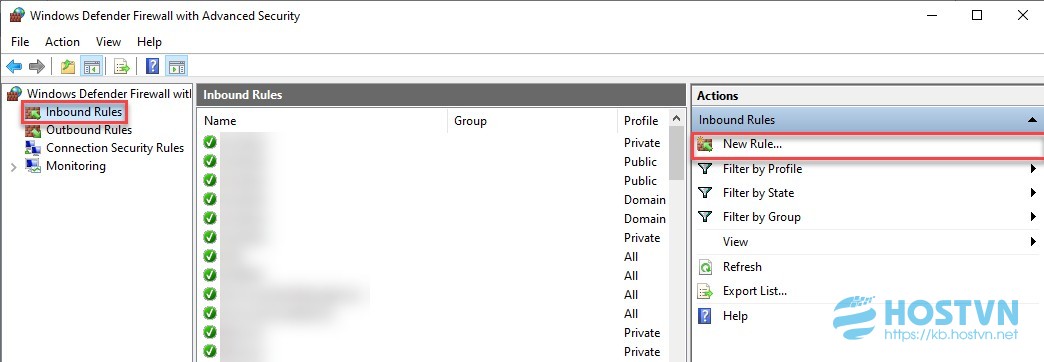The width and height of the screenshot is (1044, 362).
Task: Select the Windows Defender Firewall root node
Action: (99, 94)
